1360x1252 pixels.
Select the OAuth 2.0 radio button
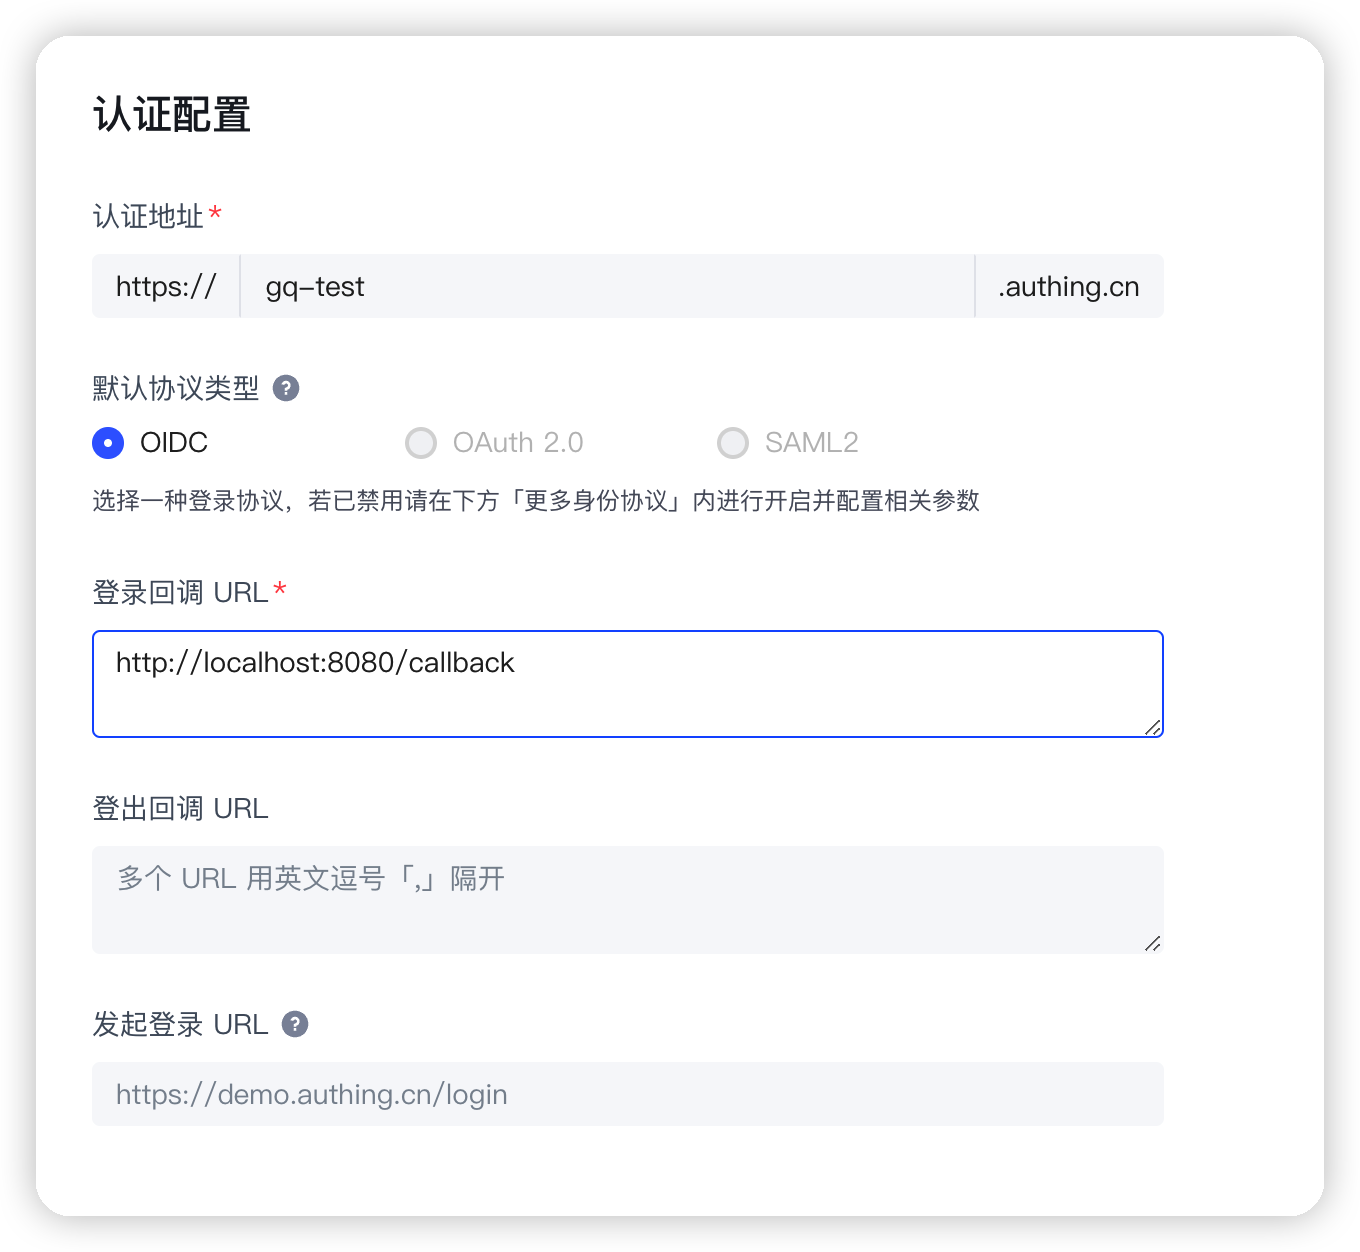coord(421,442)
